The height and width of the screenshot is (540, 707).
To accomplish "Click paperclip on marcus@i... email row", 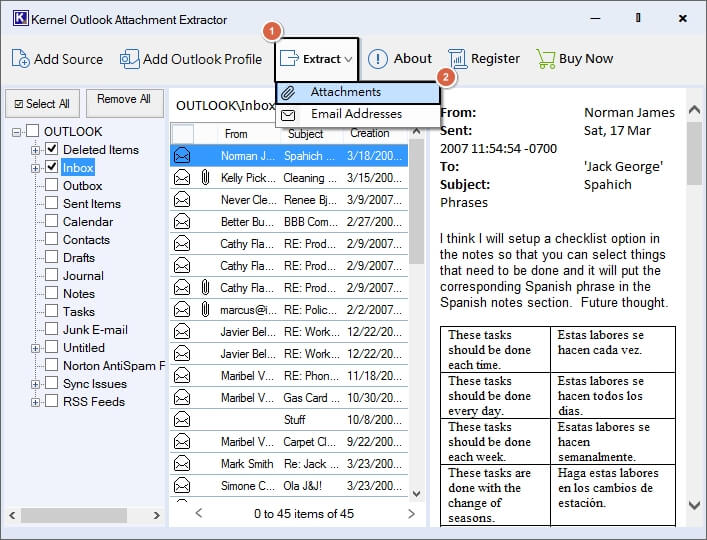I will [x=205, y=310].
